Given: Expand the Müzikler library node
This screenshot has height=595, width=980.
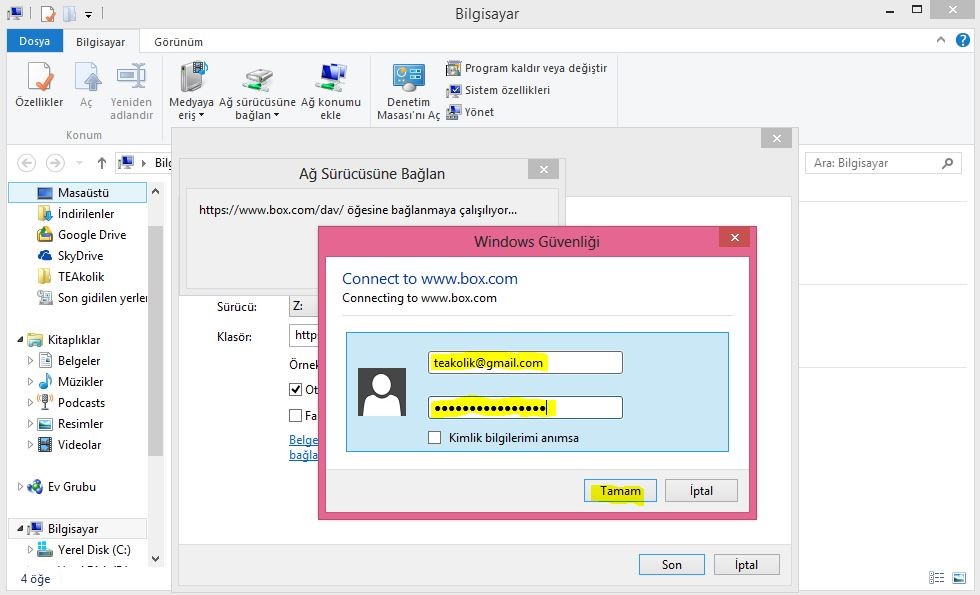Looking at the screenshot, I should tap(30, 381).
